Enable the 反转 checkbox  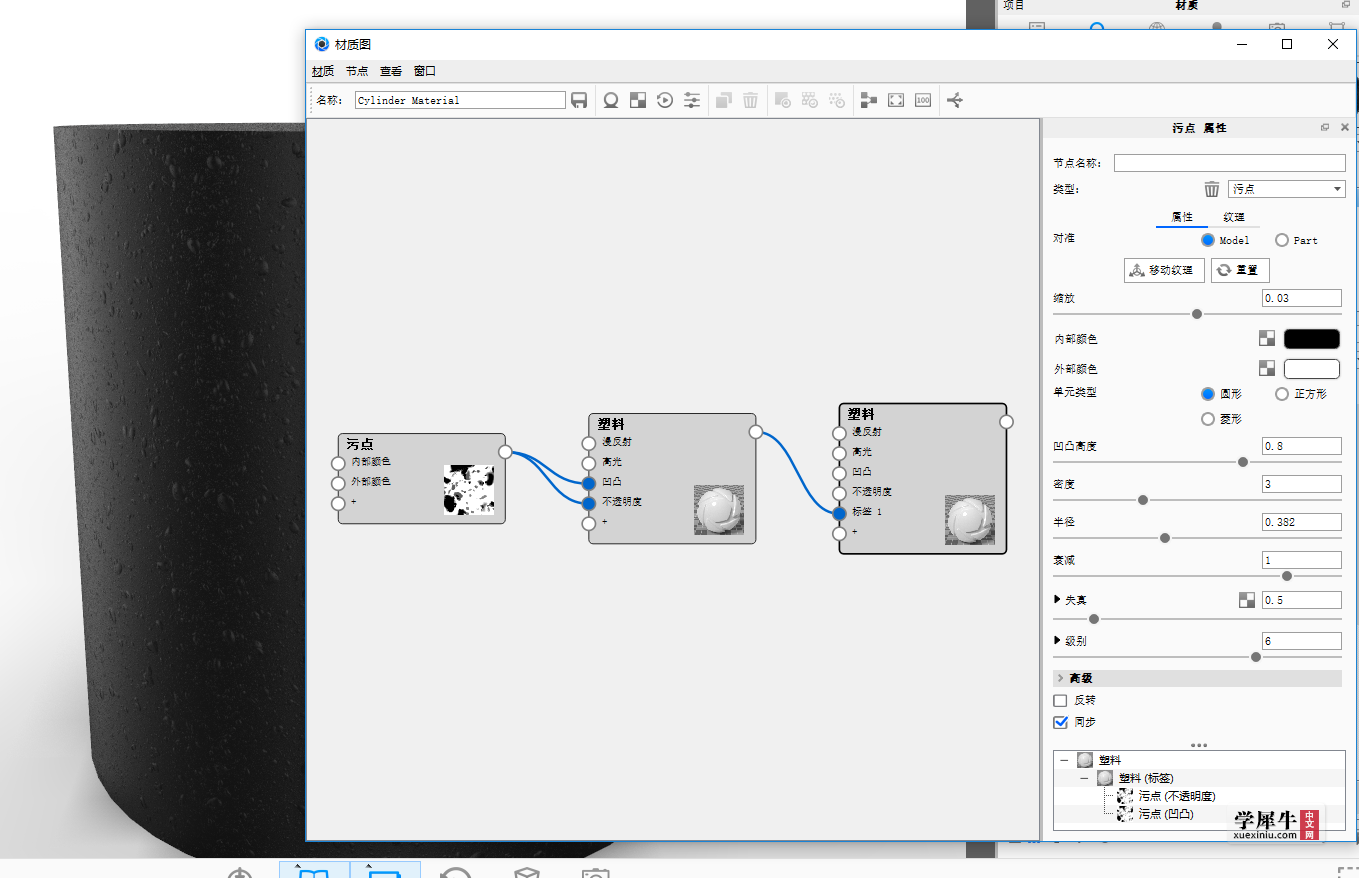tap(1061, 701)
